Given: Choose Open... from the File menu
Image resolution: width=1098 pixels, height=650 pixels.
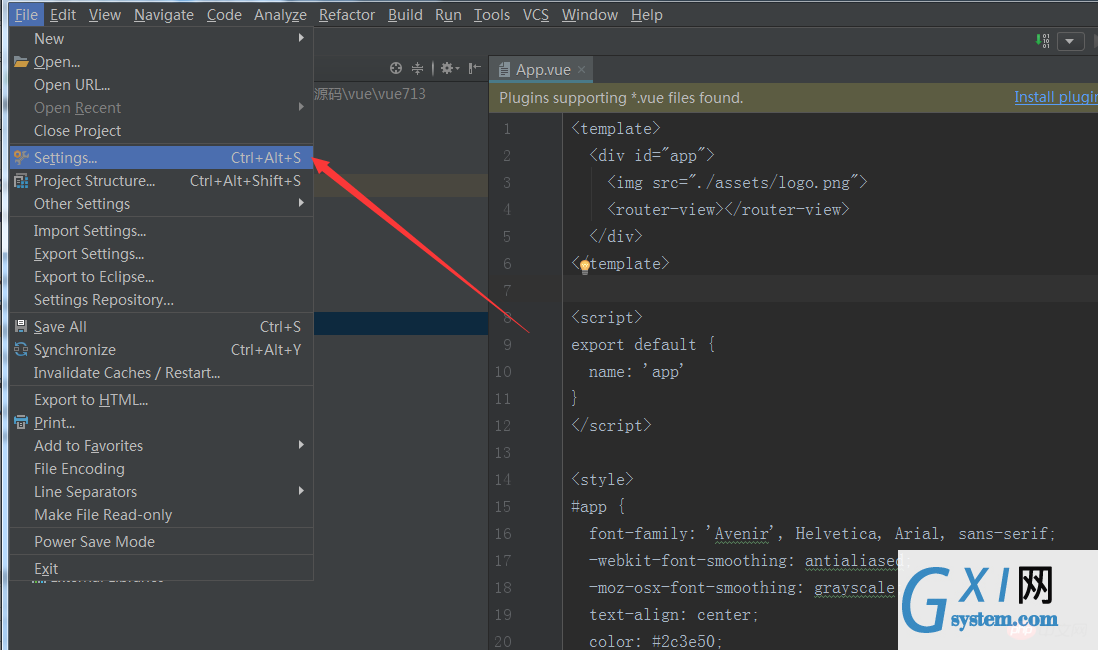Looking at the screenshot, I should (162, 62).
